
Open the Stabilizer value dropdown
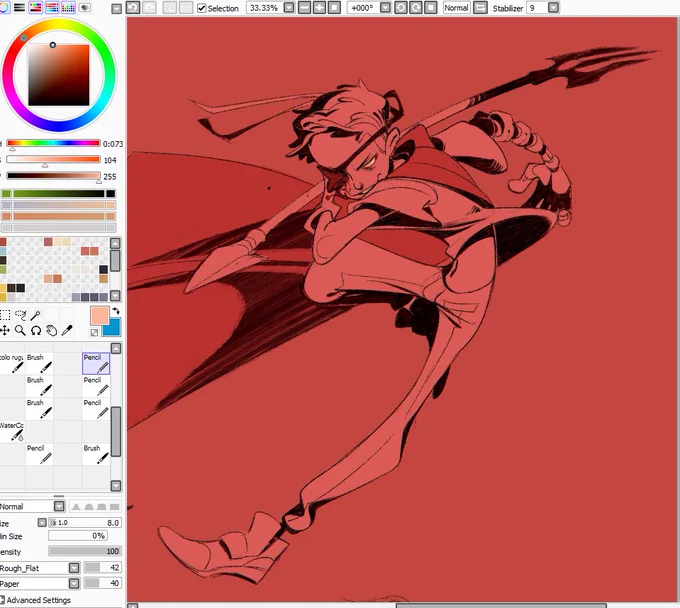point(553,8)
